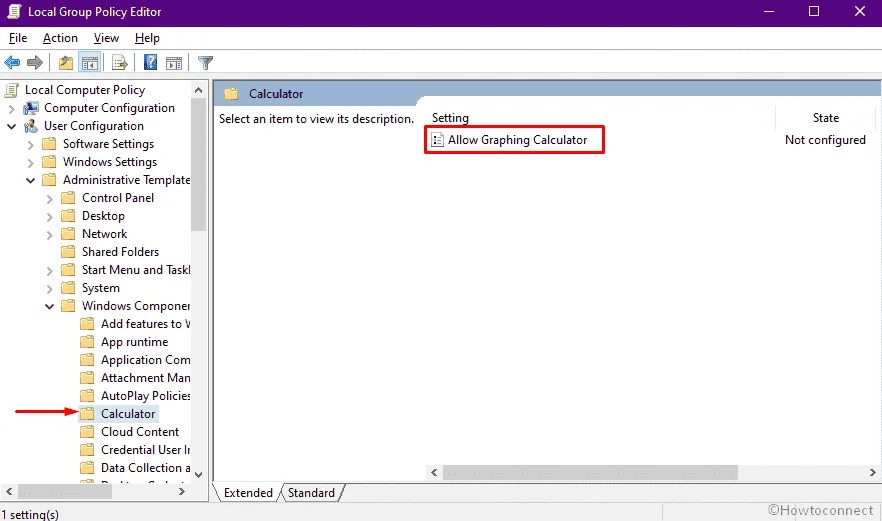Screen dimensions: 882x521
Task: Click the Local Computer Policy root icon
Action: [12, 90]
